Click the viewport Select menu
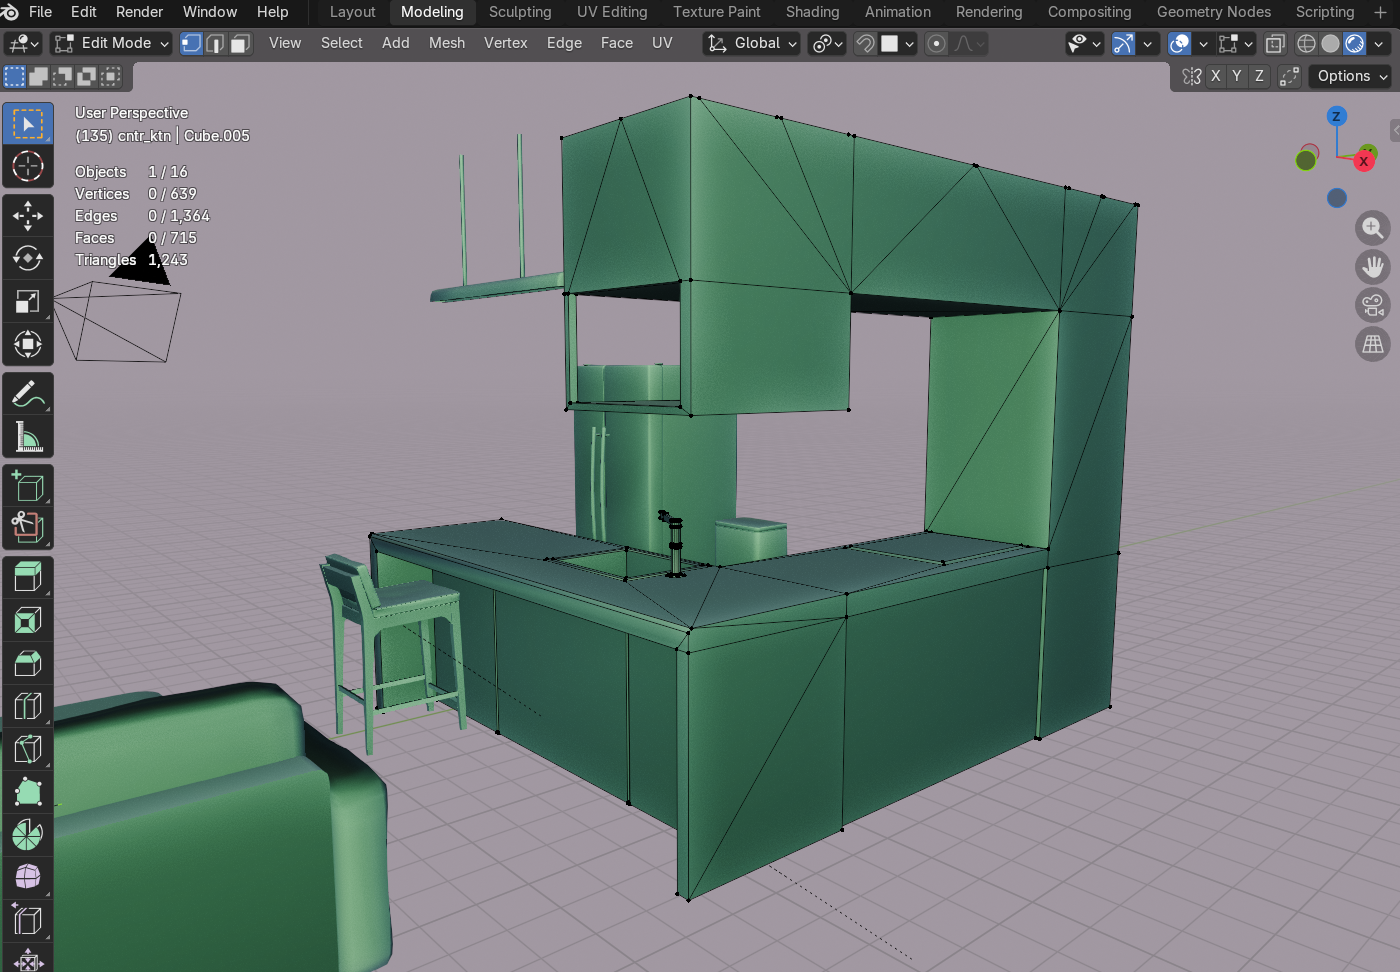 click(x=341, y=43)
